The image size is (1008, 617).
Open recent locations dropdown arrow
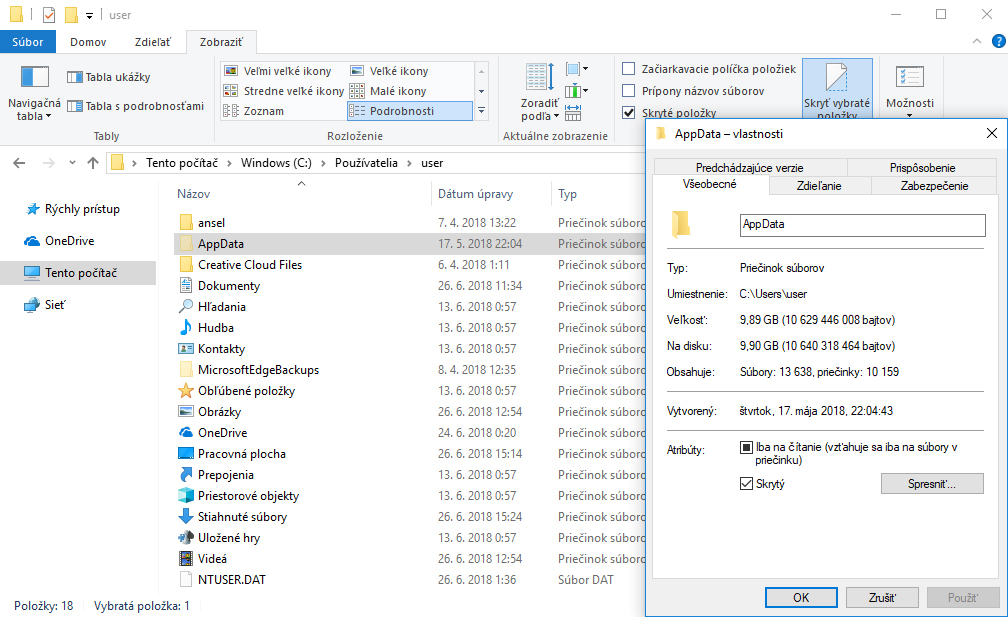[x=72, y=163]
